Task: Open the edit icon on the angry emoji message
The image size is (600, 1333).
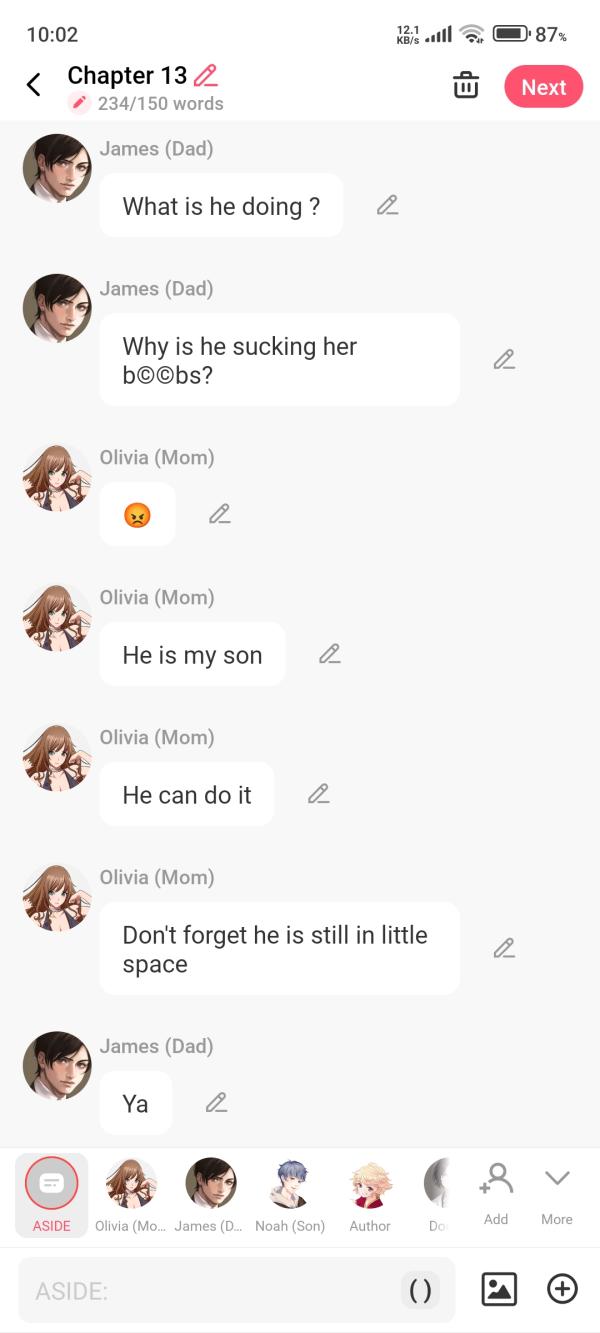Action: click(x=218, y=513)
